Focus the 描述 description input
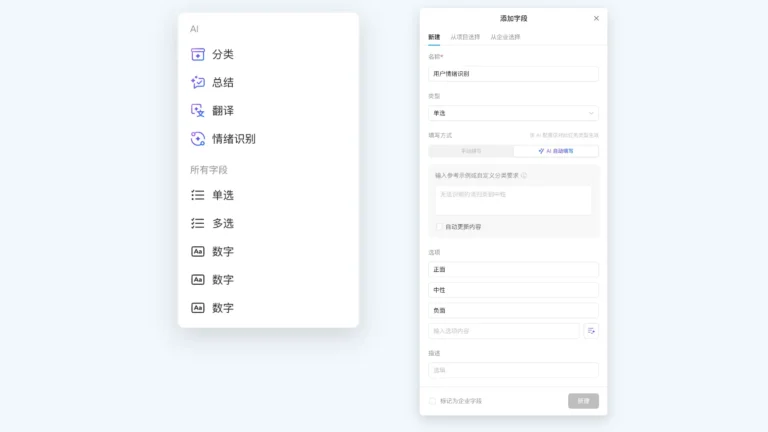This screenshot has height=432, width=768. pos(513,370)
